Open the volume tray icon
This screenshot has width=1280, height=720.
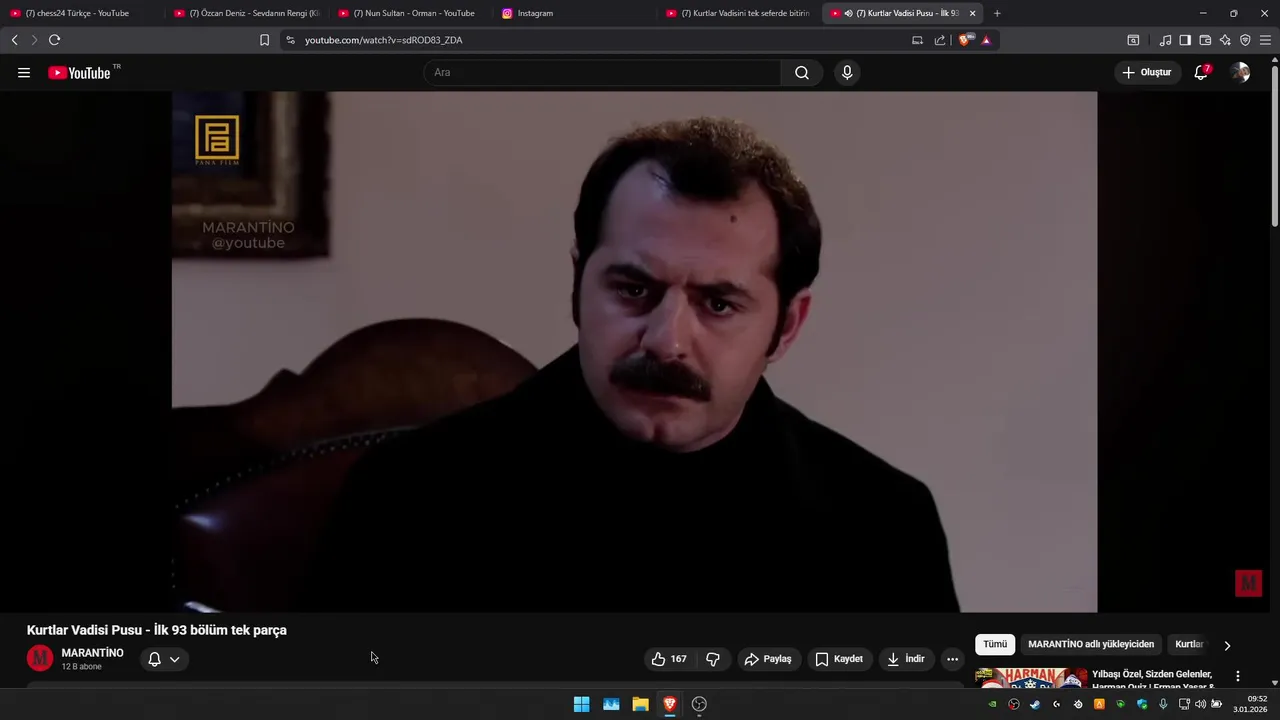[x=1200, y=704]
